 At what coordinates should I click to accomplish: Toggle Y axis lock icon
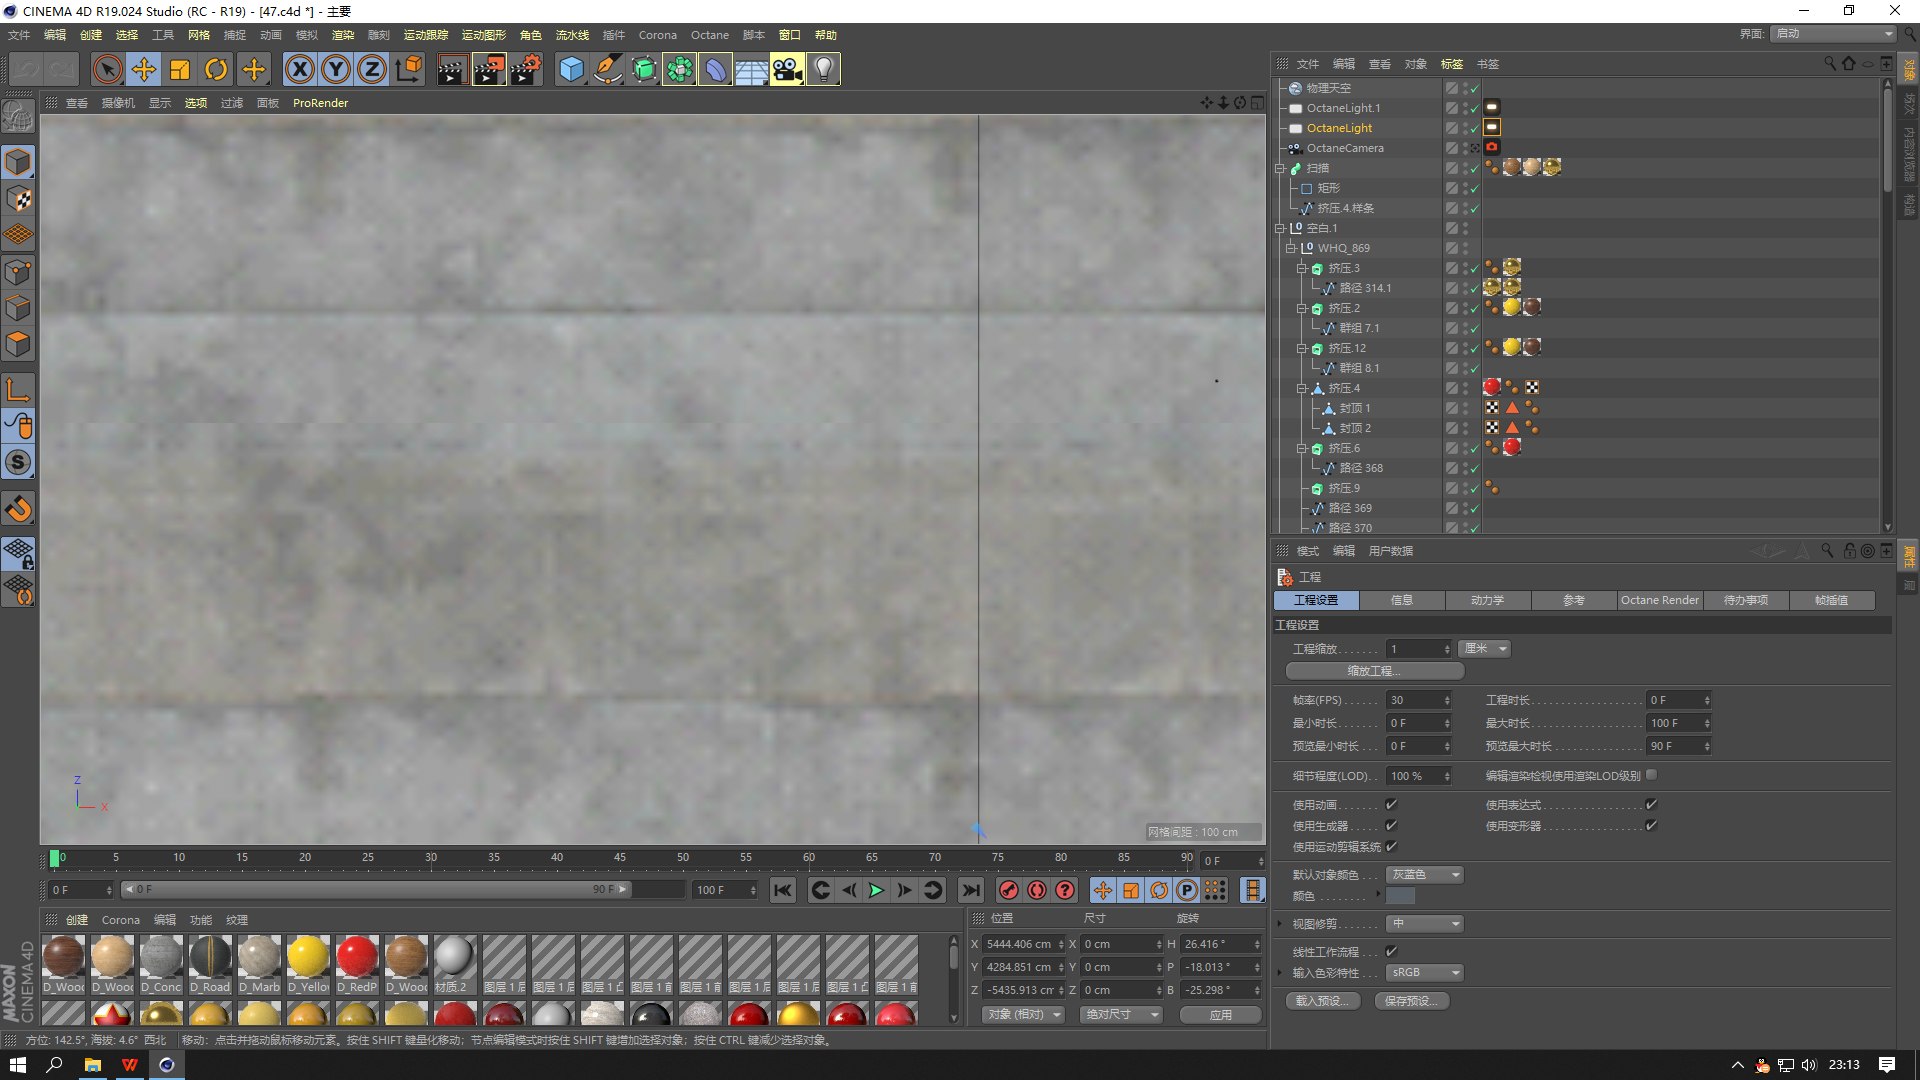coord(336,69)
